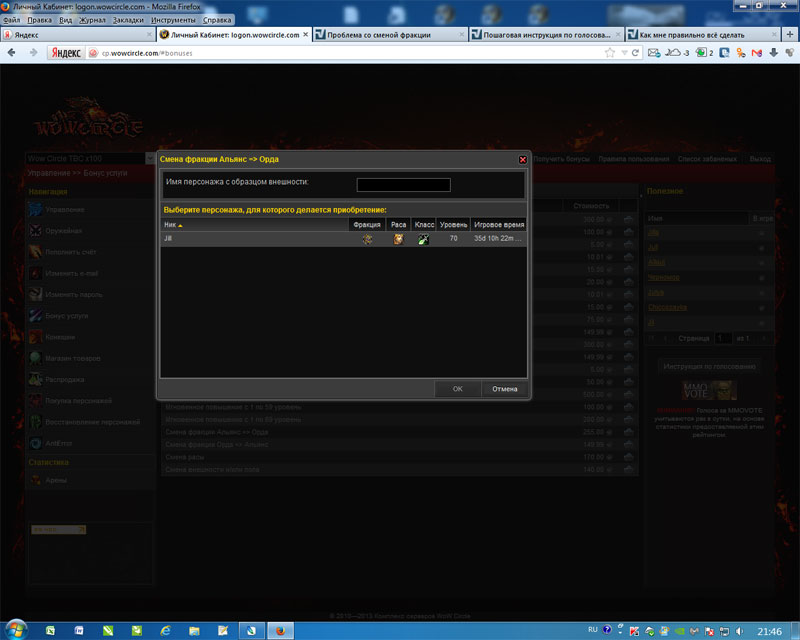Click the race icon in Jill's row
The height and width of the screenshot is (640, 800).
(x=398, y=240)
